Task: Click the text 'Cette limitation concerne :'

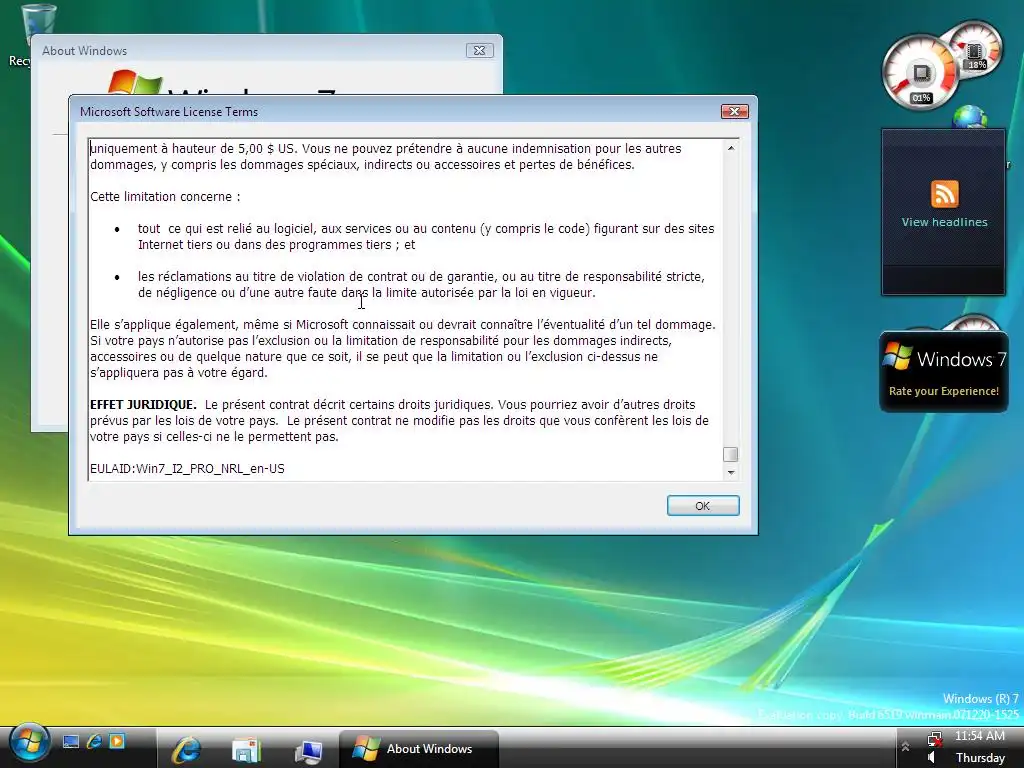Action: coord(165,197)
